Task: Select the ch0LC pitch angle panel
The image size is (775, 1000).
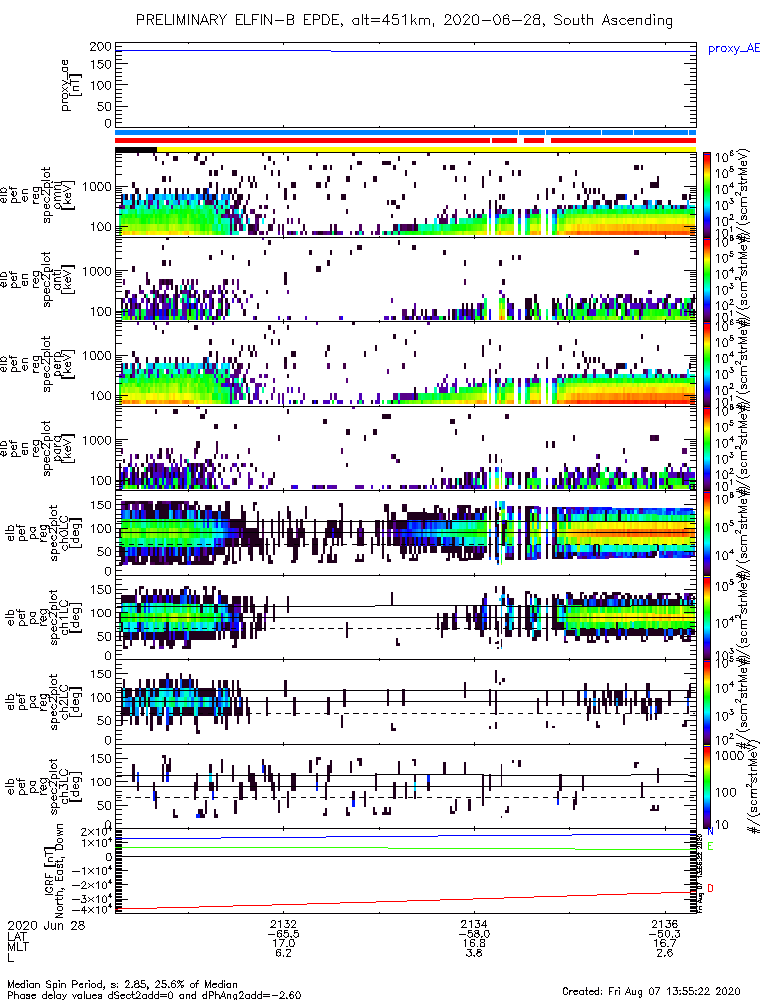Action: click(406, 533)
